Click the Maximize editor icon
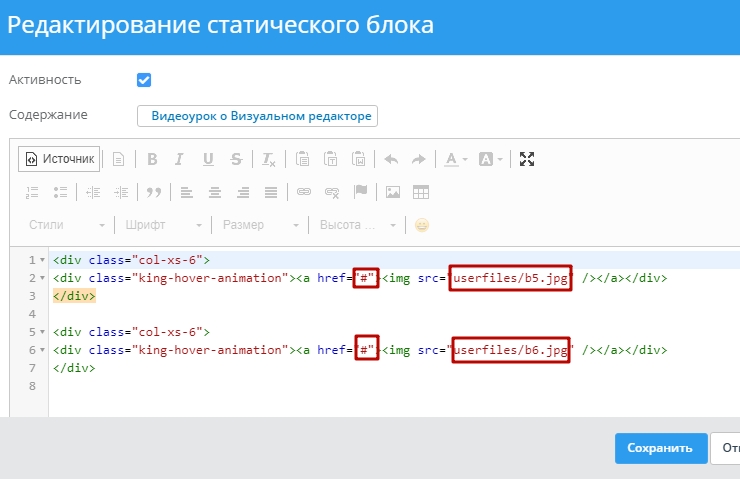Viewport: 740px width, 479px height. [x=528, y=159]
